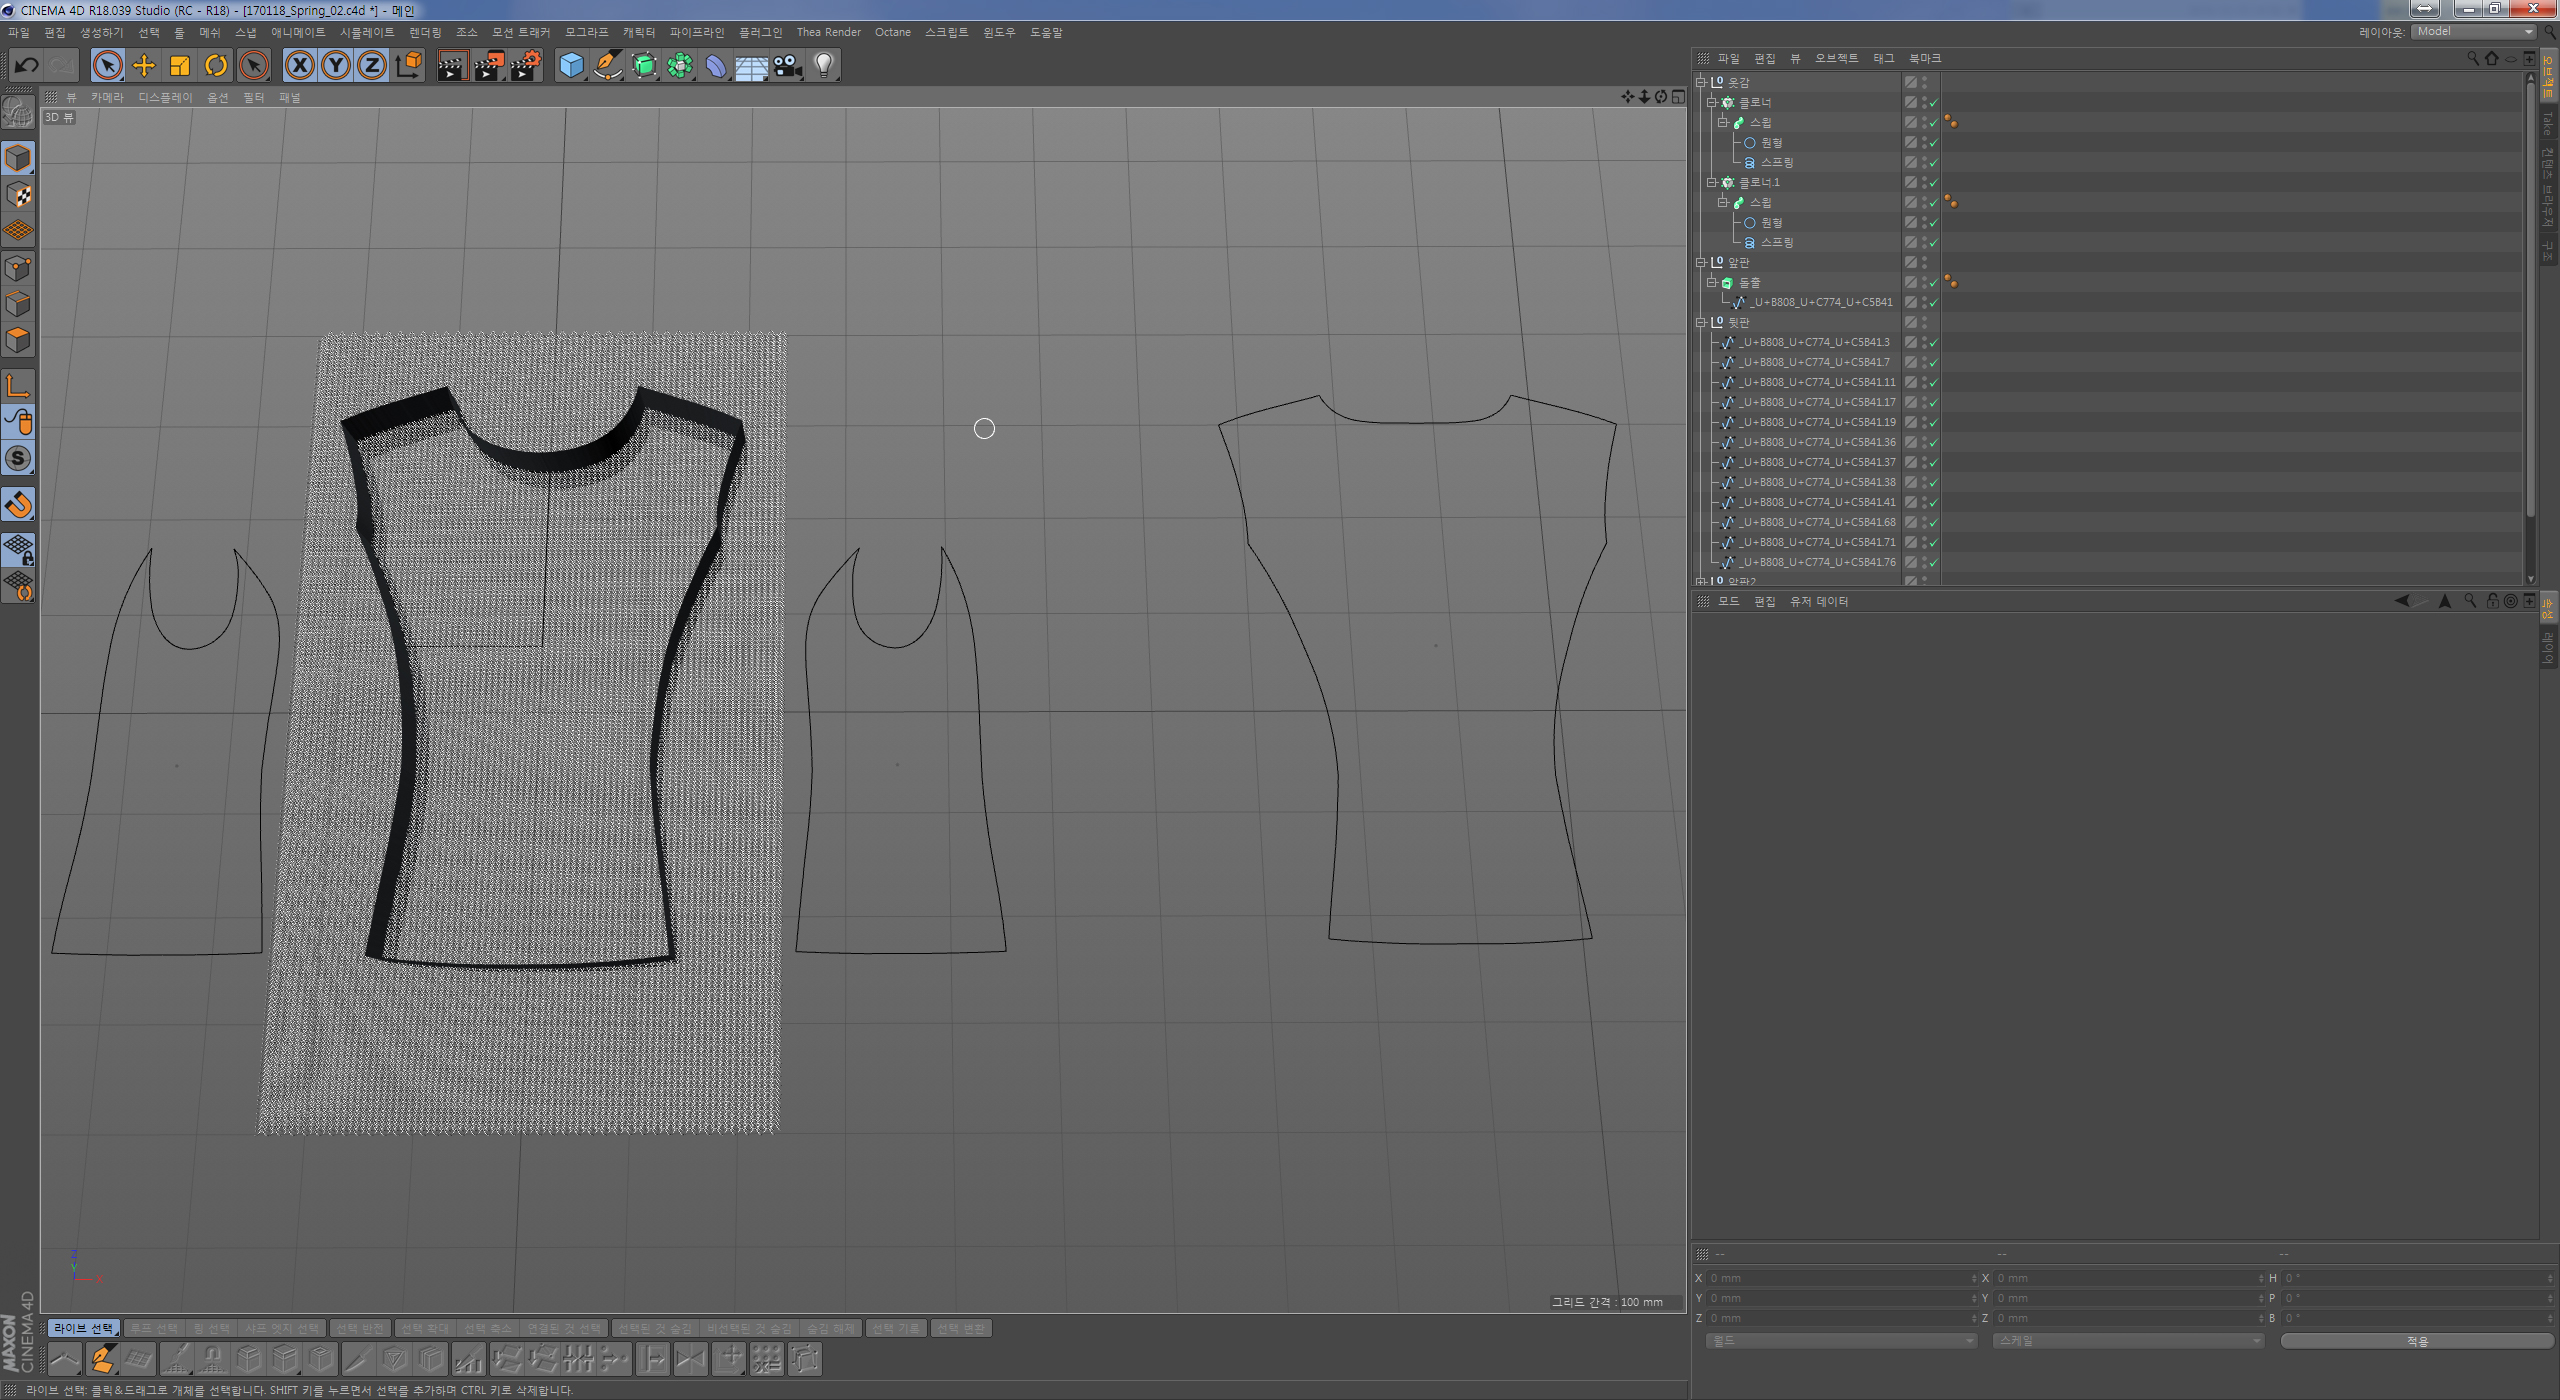Click the green Subdivision Surface generator icon
2560x1400 pixels.
644,66
